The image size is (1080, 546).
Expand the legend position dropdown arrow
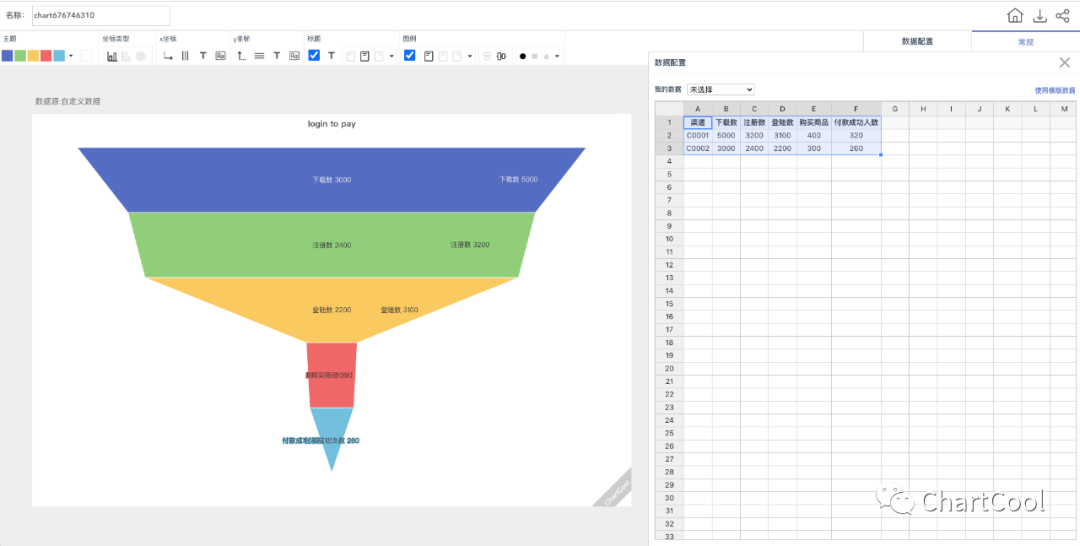[470, 56]
